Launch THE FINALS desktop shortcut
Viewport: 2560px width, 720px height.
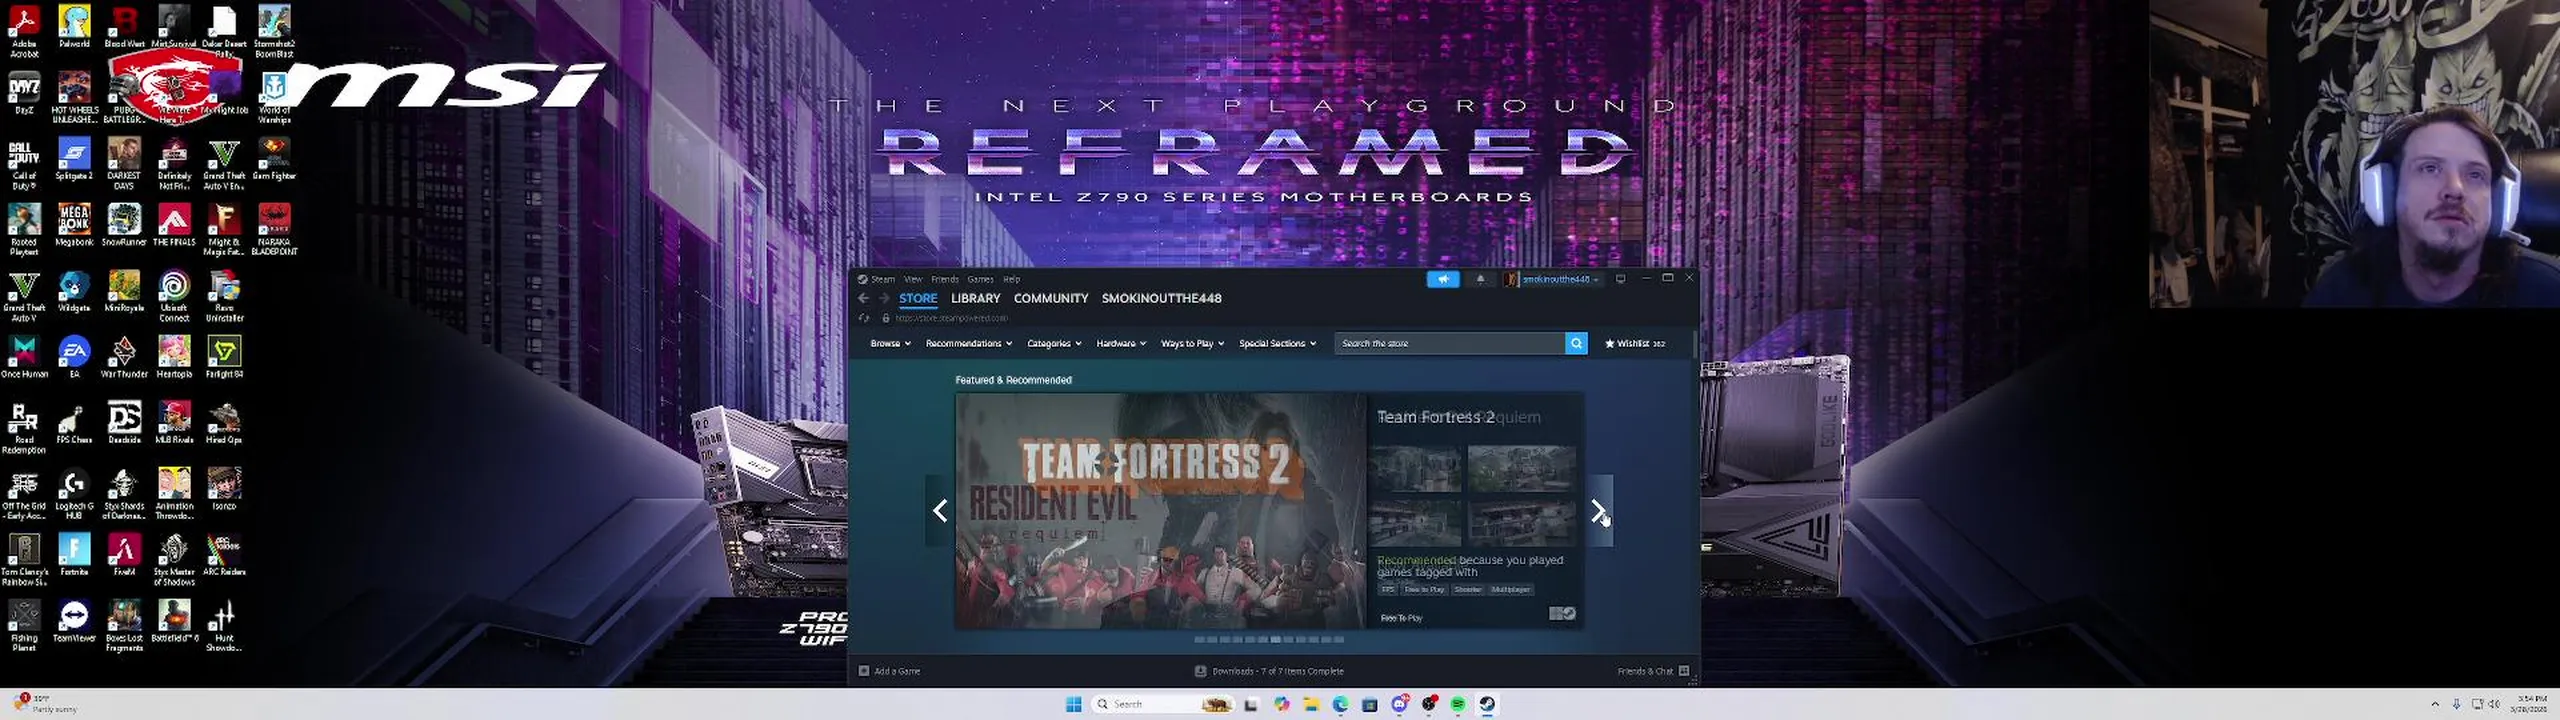(x=174, y=226)
